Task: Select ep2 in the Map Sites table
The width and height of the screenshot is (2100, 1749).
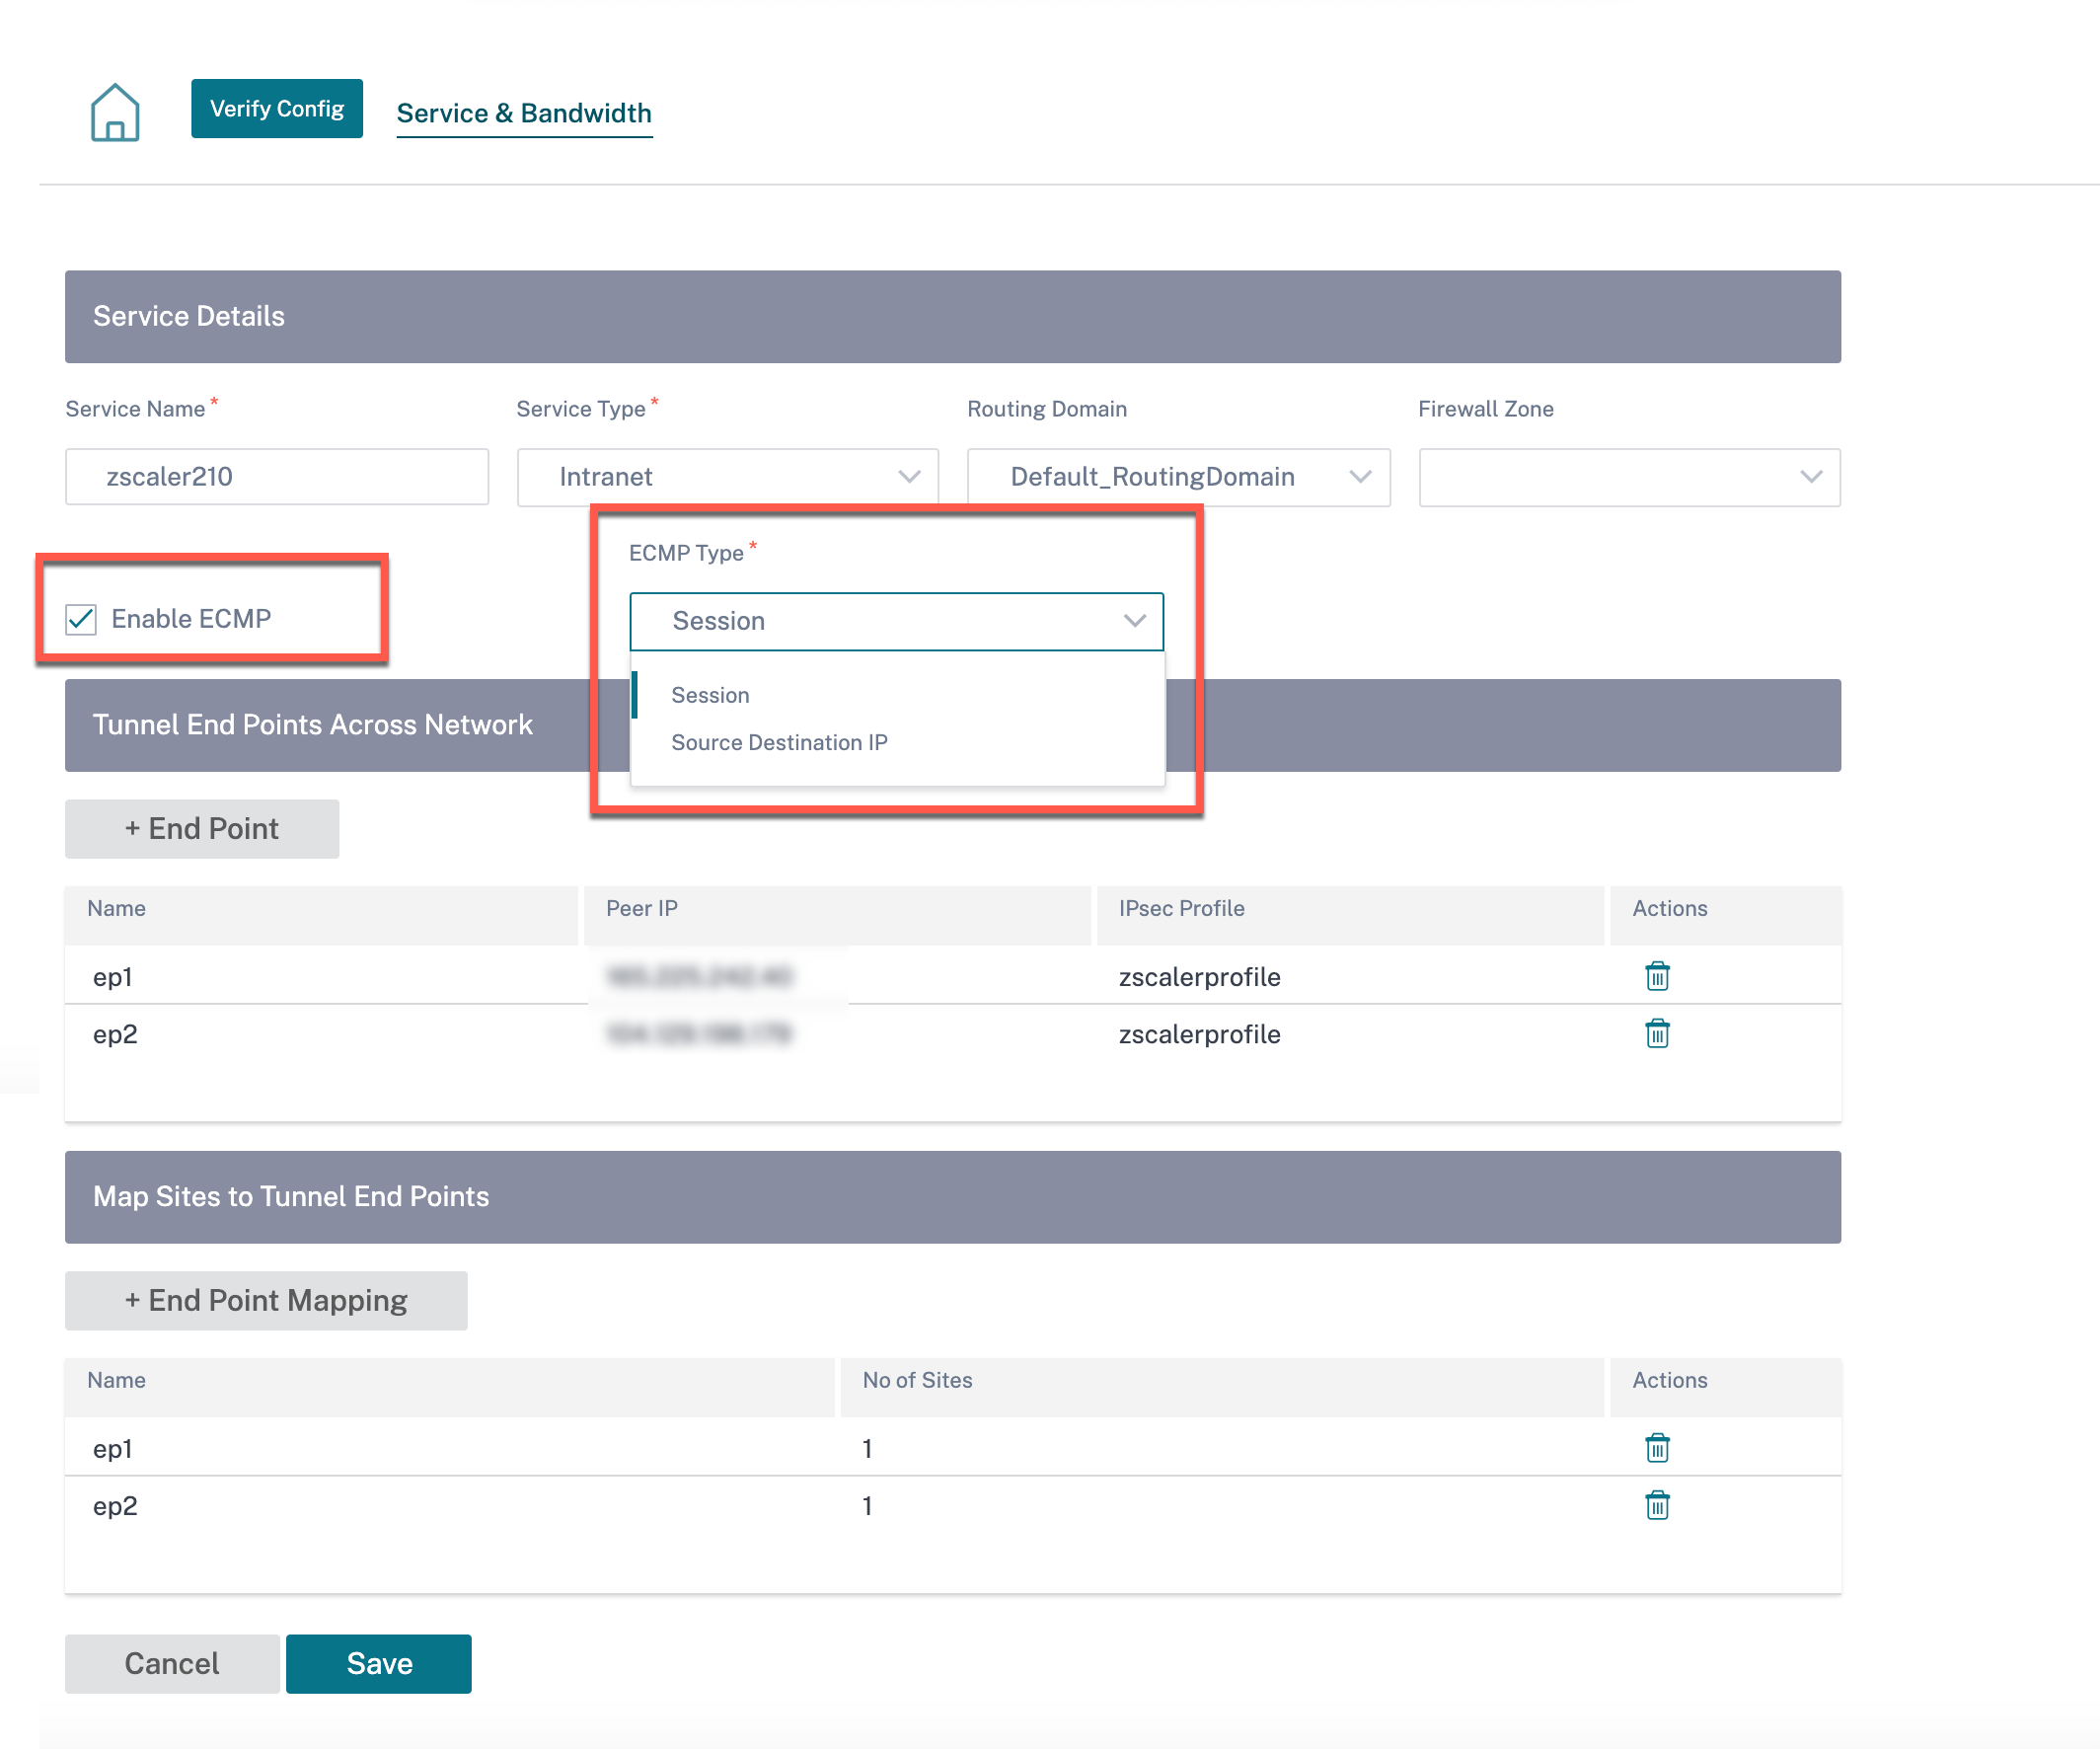Action: tap(115, 1505)
